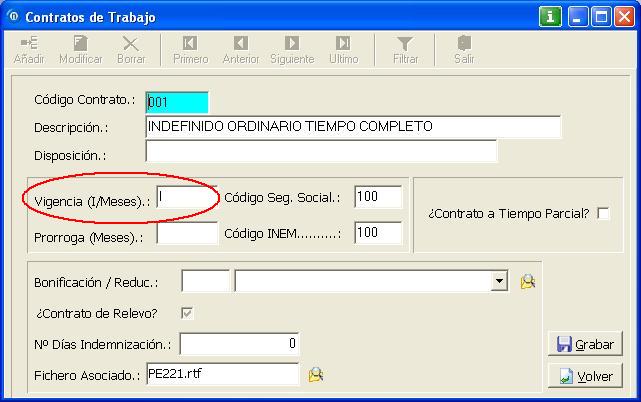Focus the Código Contrato field
This screenshot has width=641, height=402.
pos(177,102)
